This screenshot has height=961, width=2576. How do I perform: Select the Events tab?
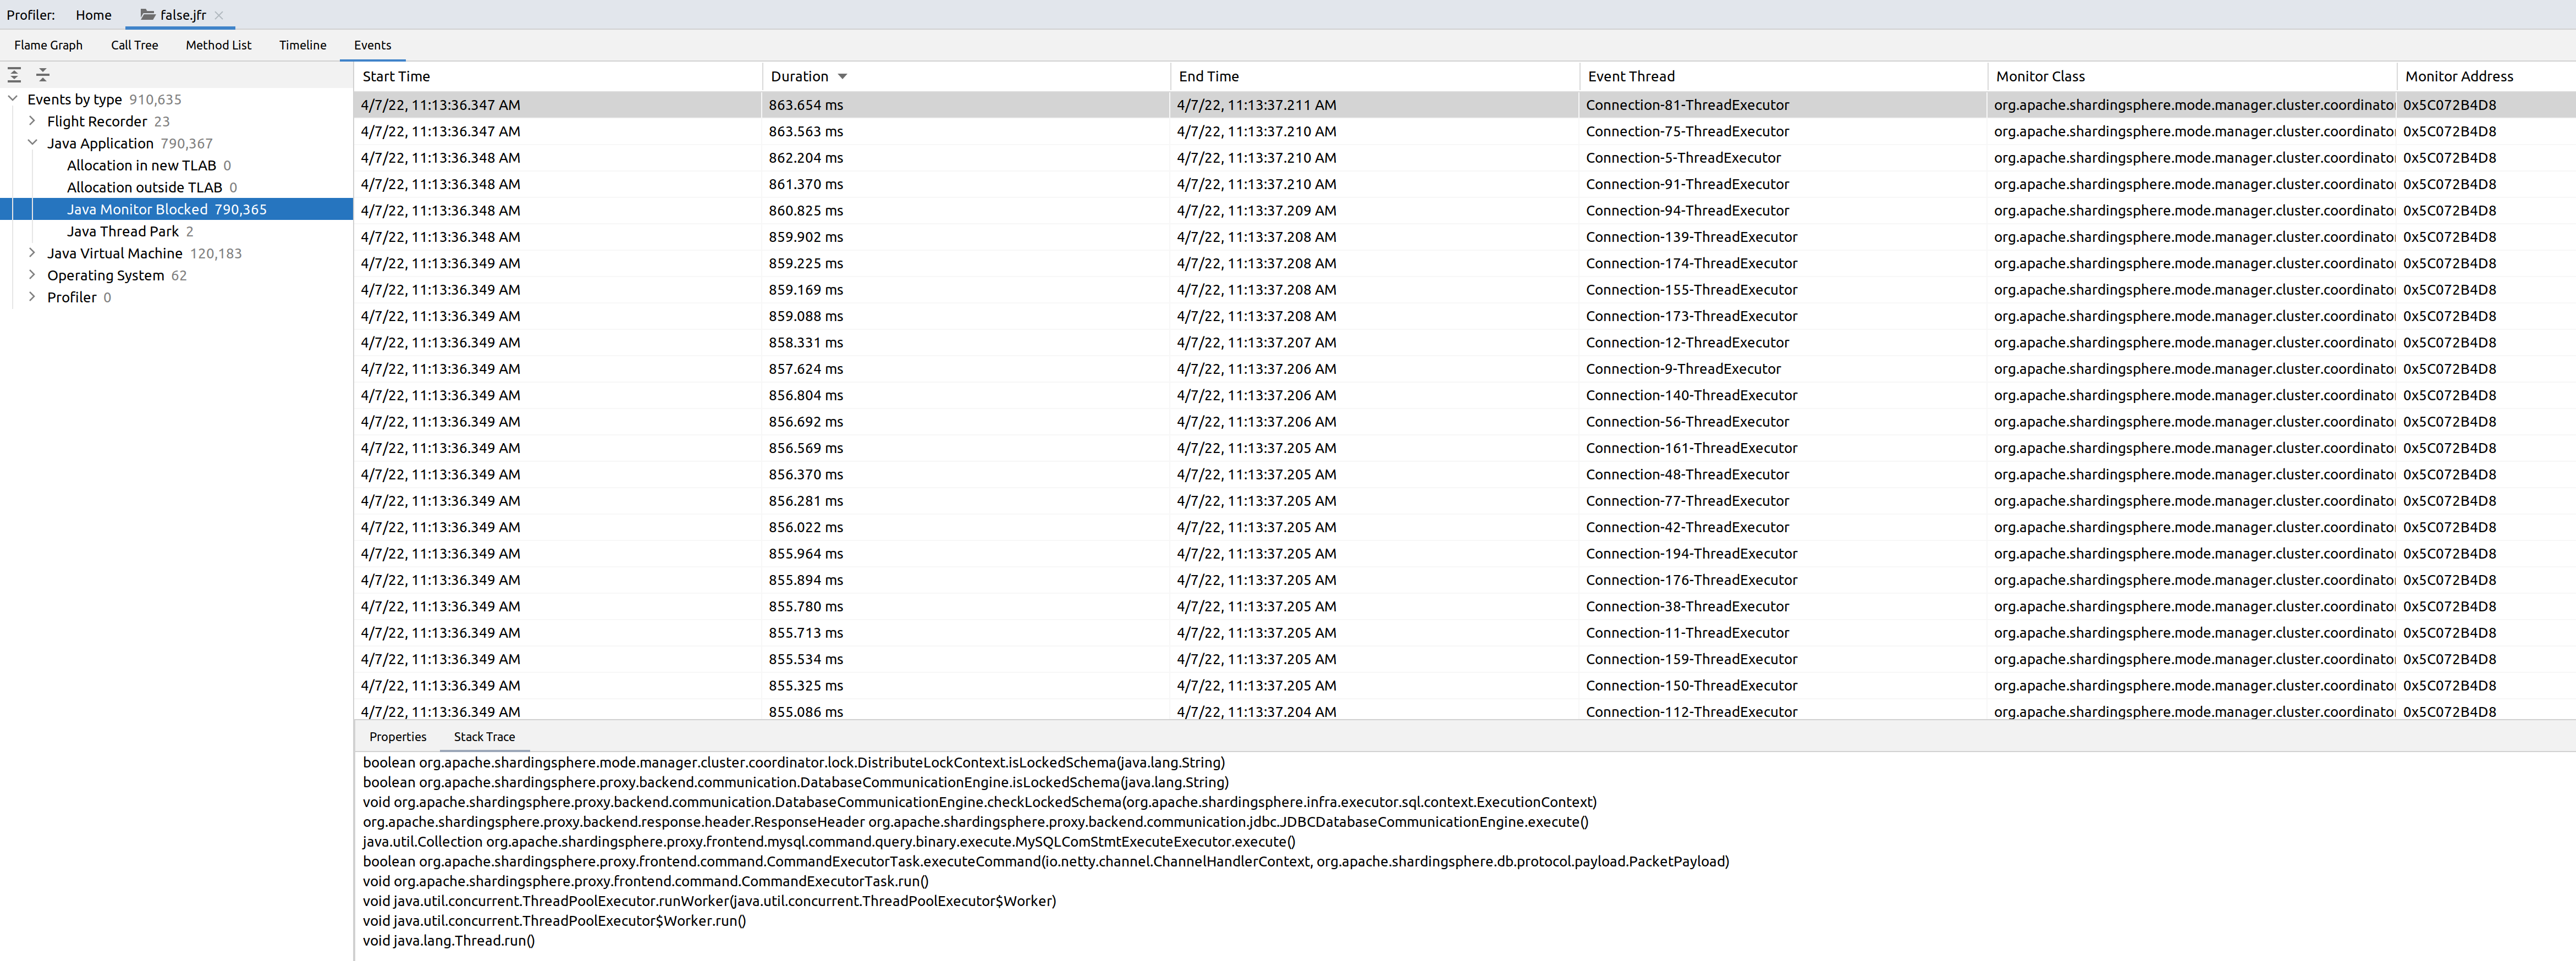coord(372,45)
